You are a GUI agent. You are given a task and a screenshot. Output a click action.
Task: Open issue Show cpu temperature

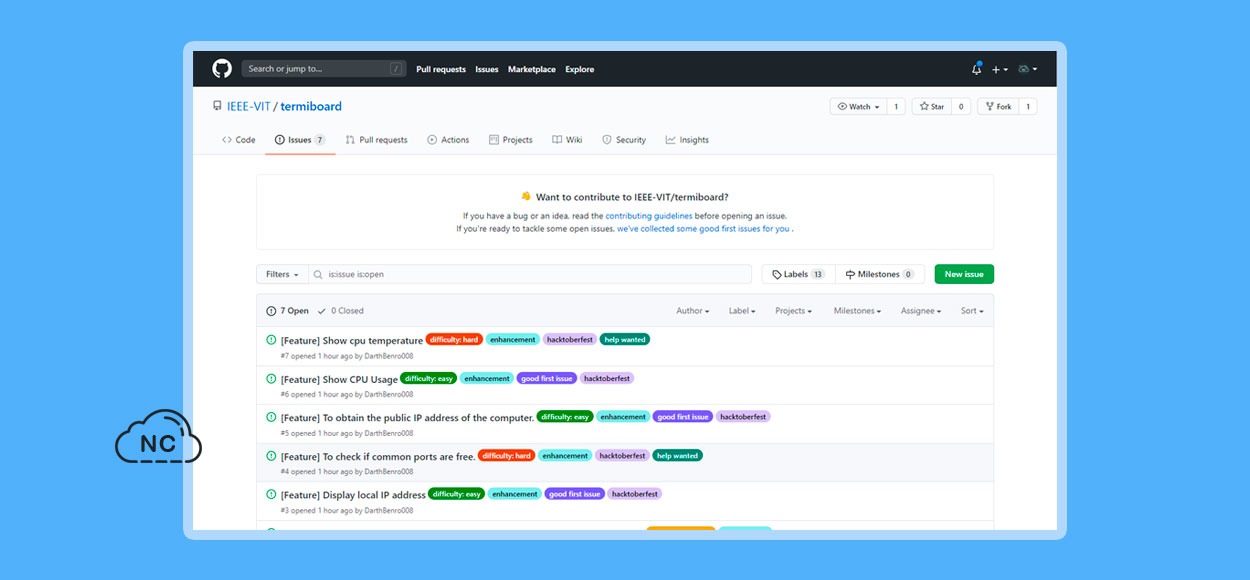tap(352, 341)
